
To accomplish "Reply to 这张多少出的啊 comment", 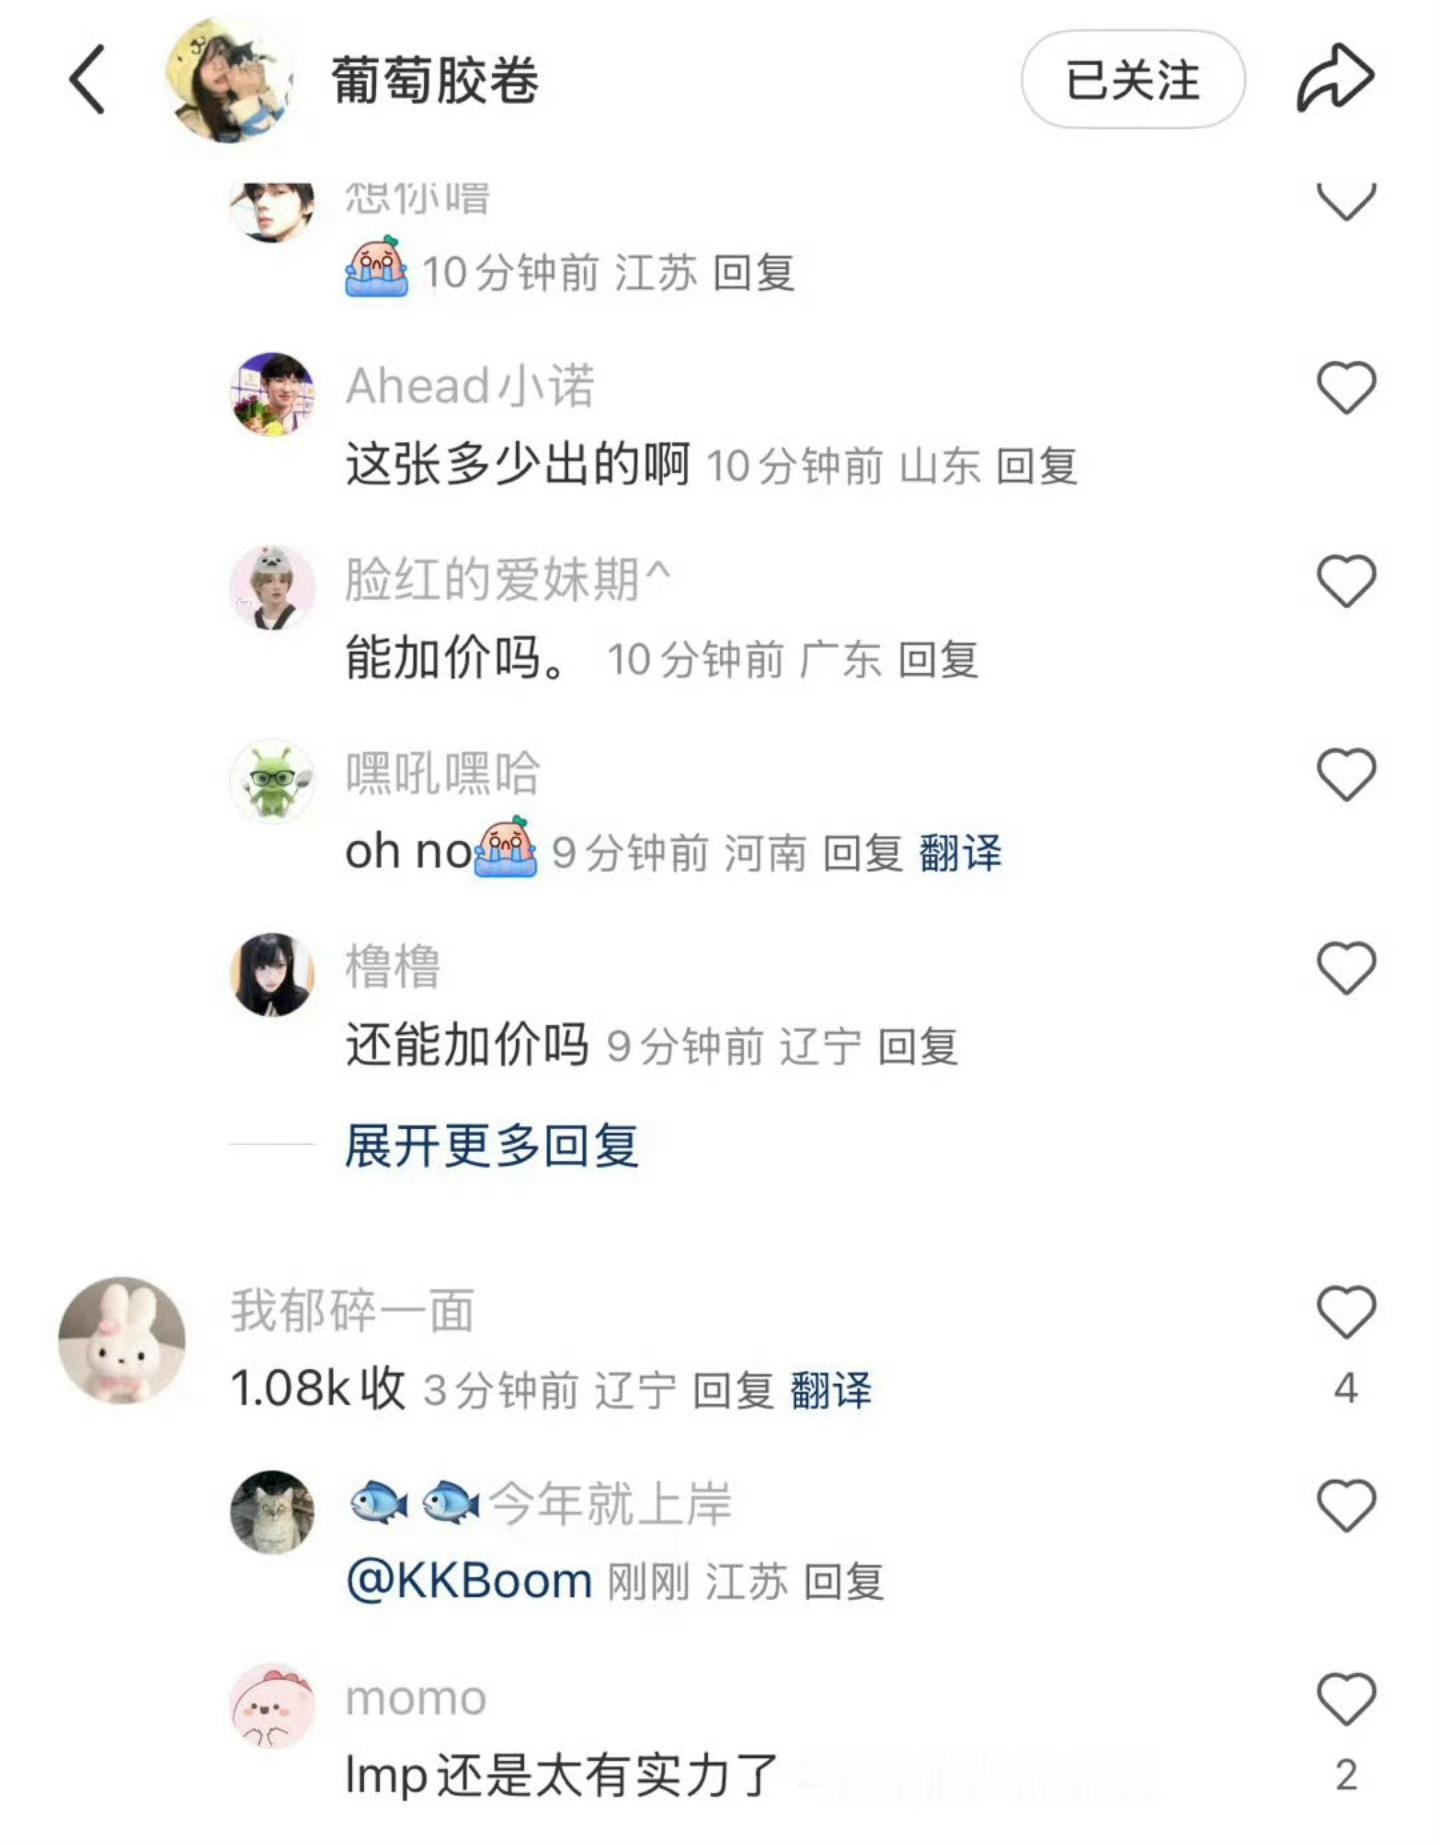I will [x=1037, y=467].
